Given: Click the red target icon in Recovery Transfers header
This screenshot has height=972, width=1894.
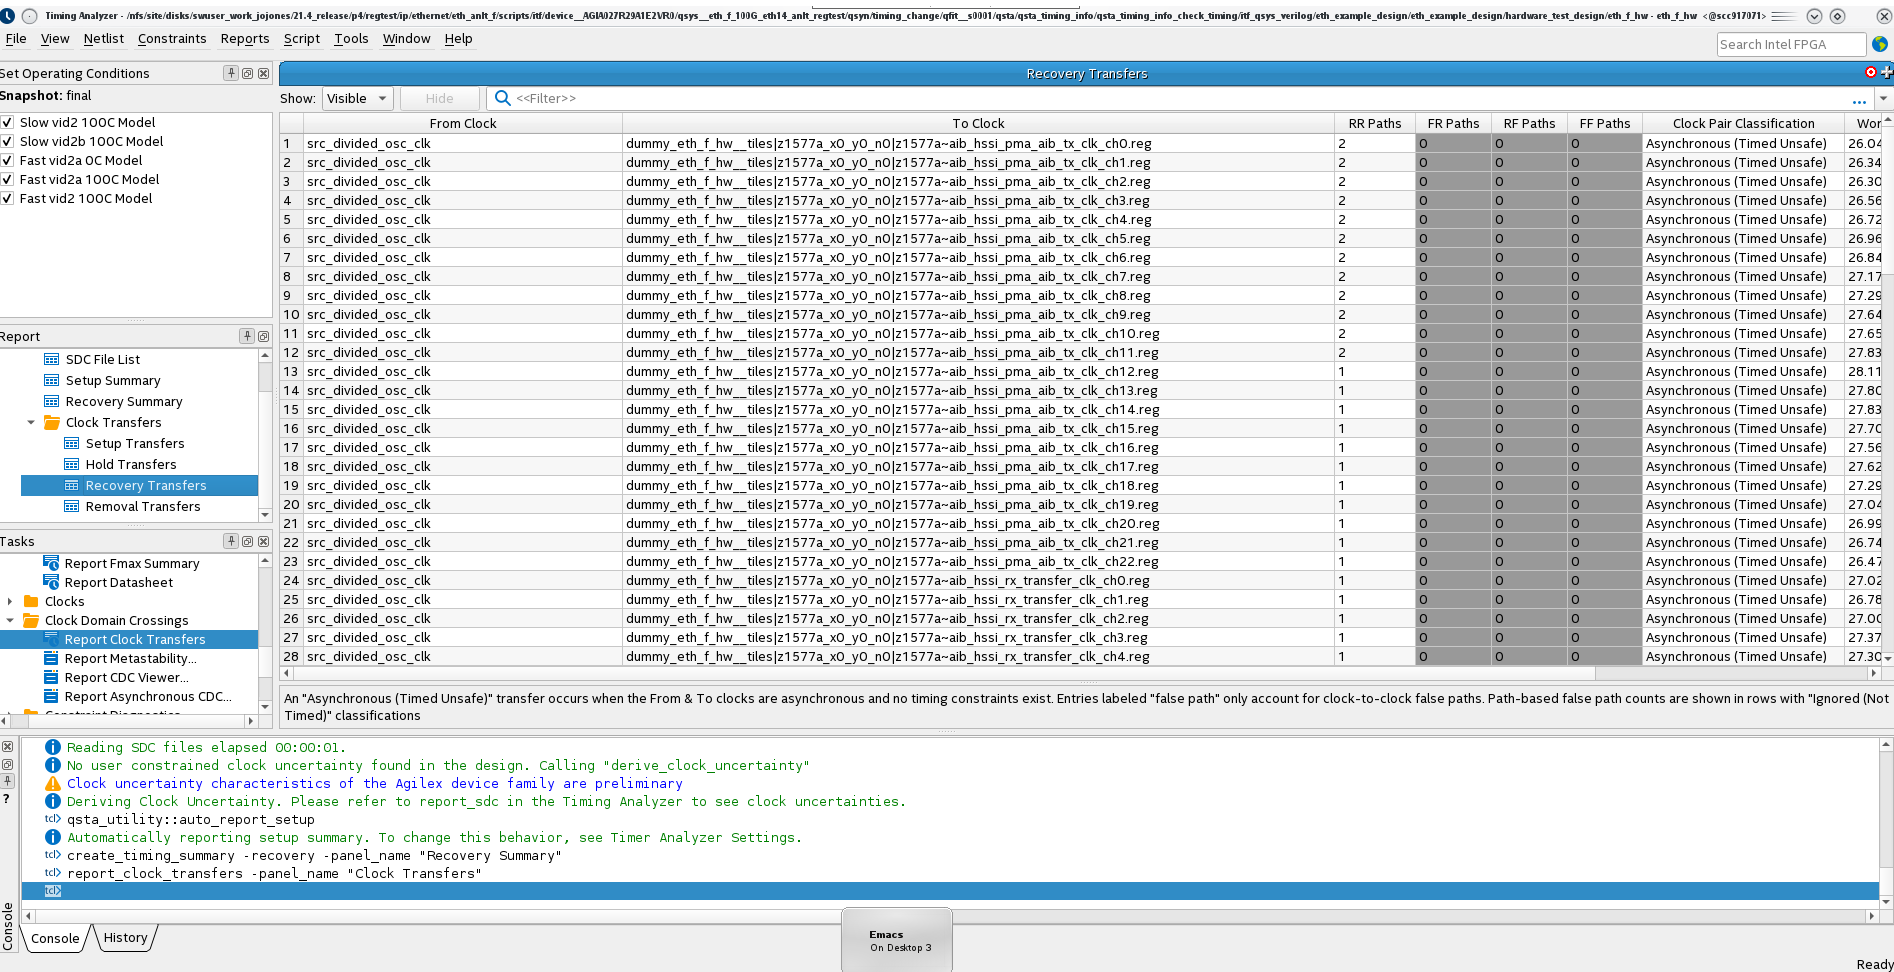Looking at the screenshot, I should tap(1871, 72).
